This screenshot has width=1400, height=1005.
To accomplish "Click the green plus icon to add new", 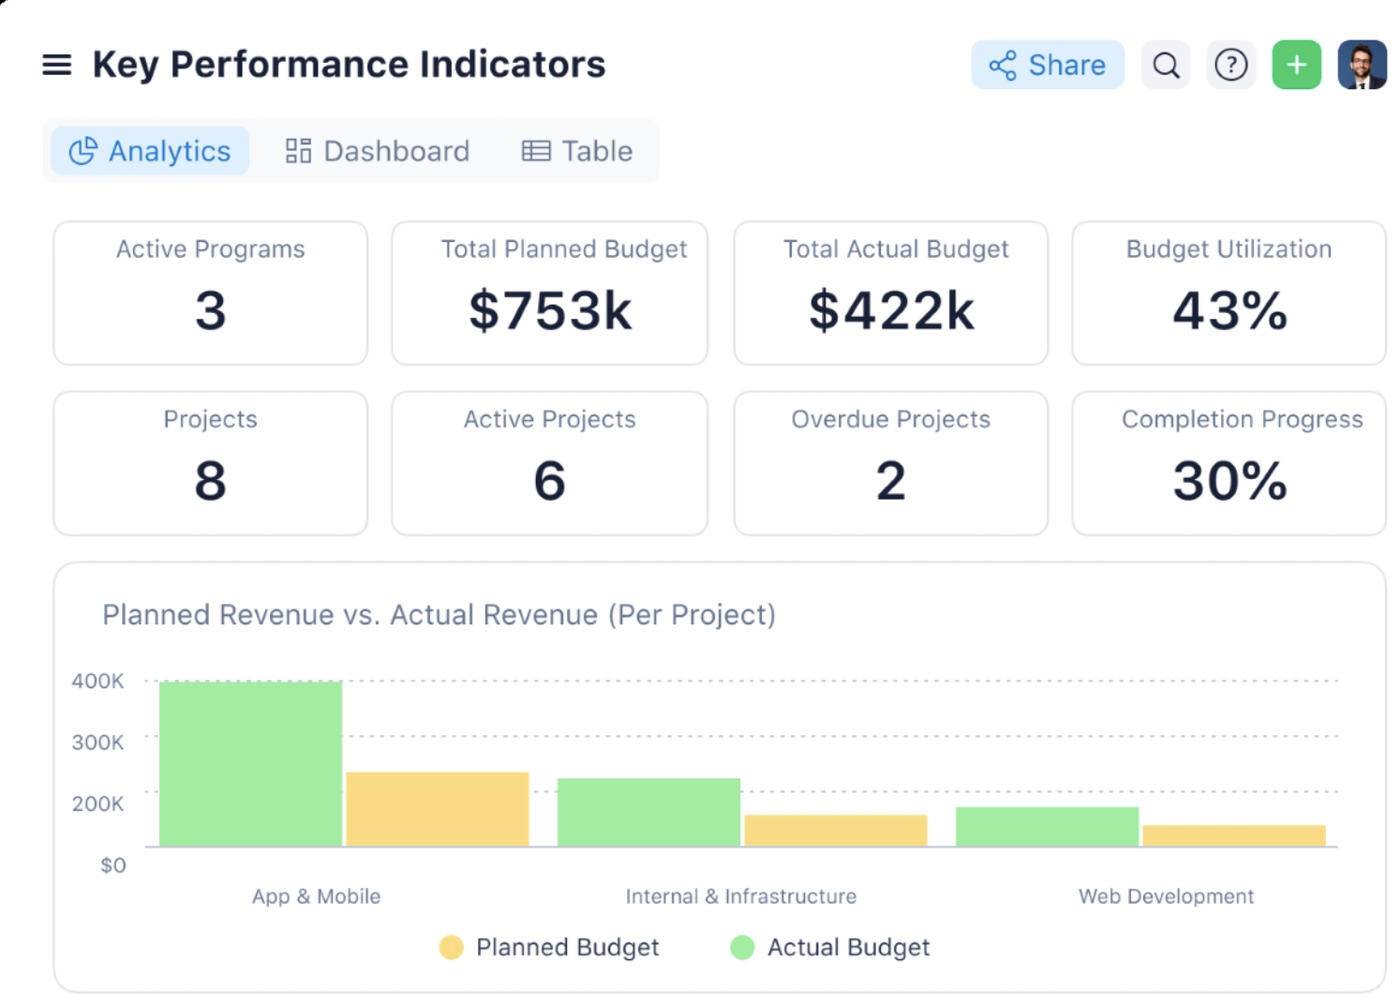I will (x=1296, y=64).
